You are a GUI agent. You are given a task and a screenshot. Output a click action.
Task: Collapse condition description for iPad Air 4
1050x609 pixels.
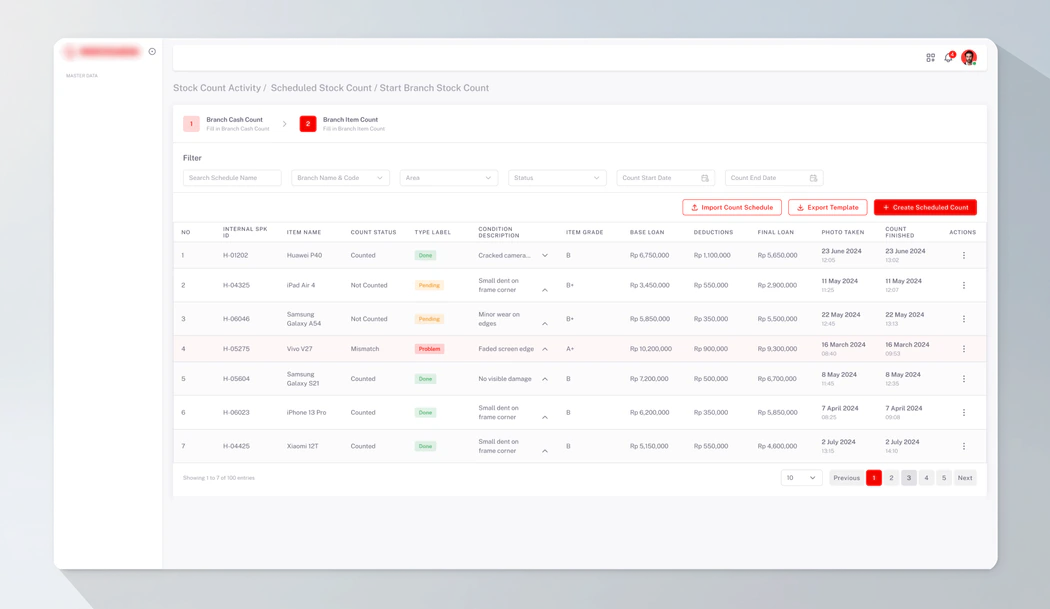[544, 290]
